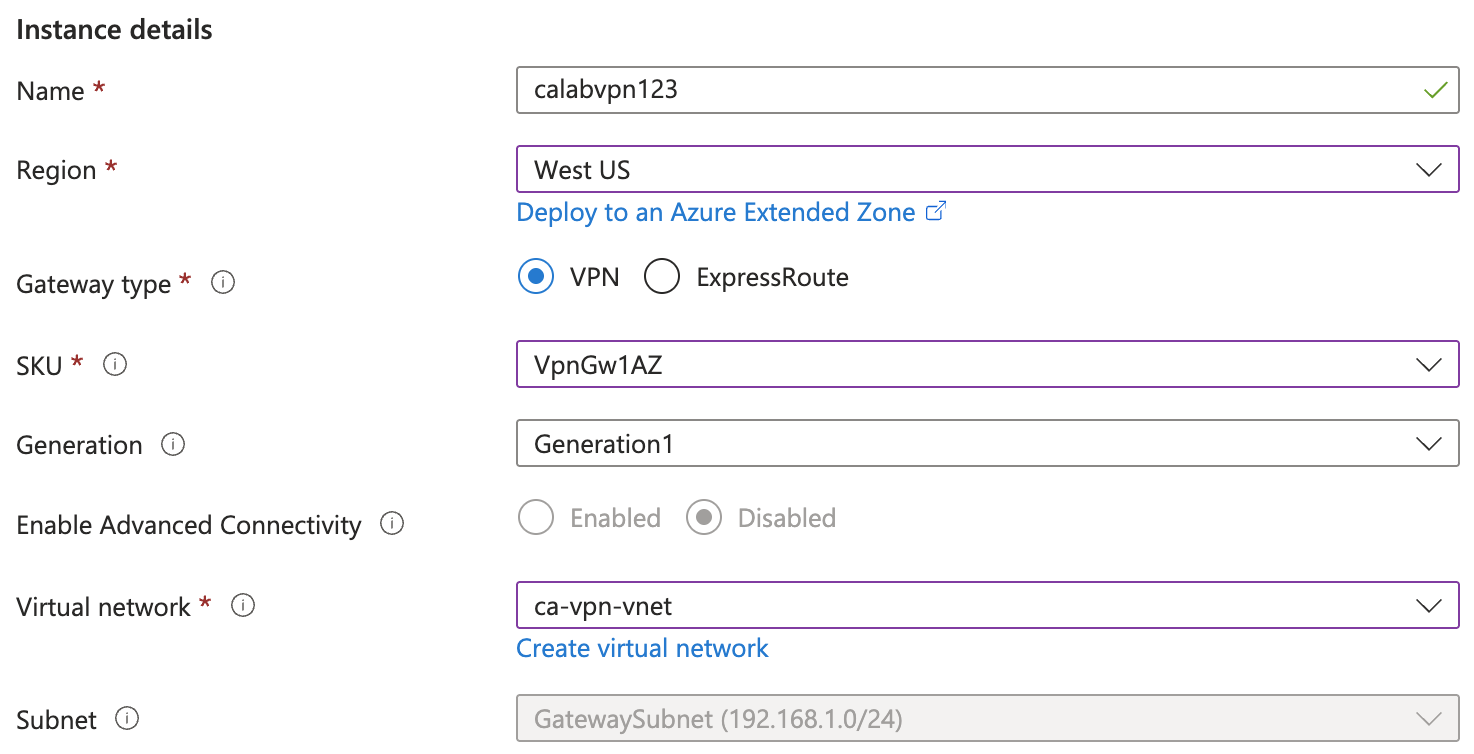The height and width of the screenshot is (754, 1474).
Task: Choose Disabled for Advanced Connectivity
Action: pos(704,518)
